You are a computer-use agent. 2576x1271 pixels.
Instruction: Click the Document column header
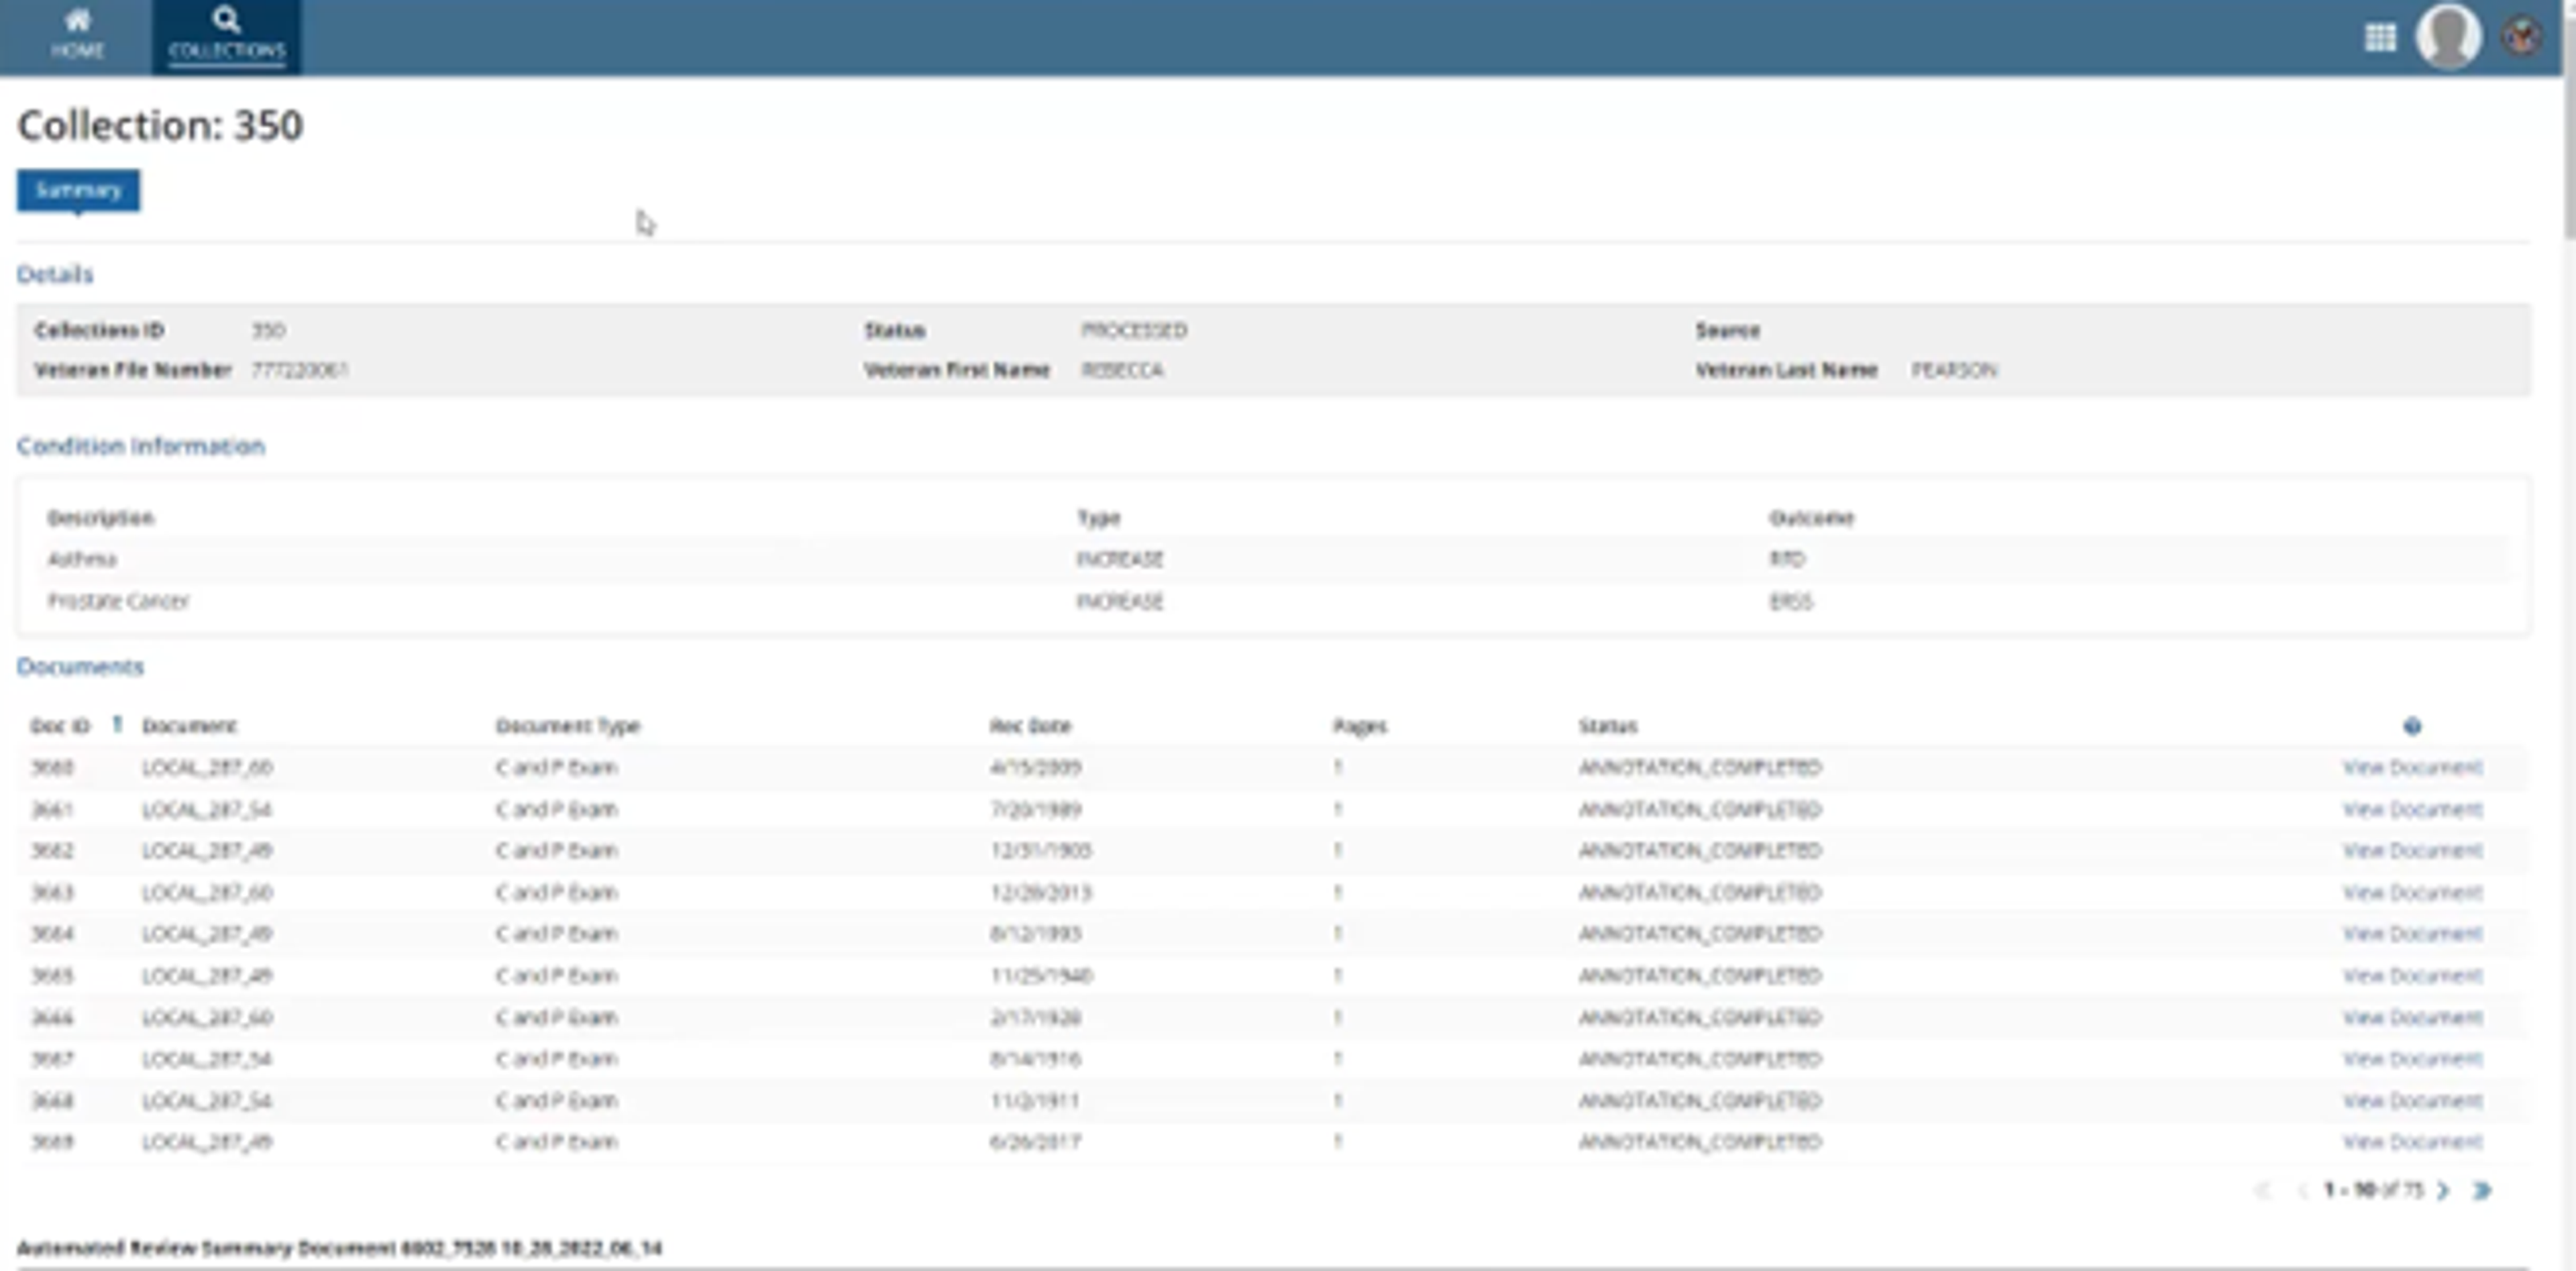(189, 725)
